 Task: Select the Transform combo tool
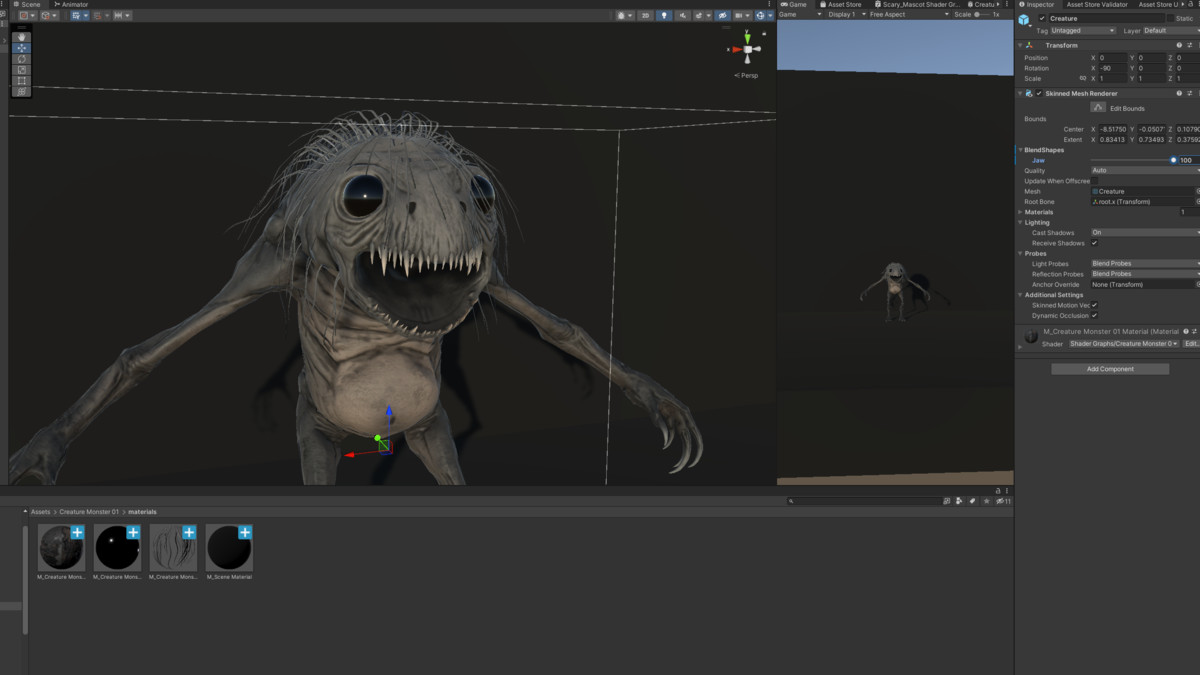pyautogui.click(x=21, y=91)
